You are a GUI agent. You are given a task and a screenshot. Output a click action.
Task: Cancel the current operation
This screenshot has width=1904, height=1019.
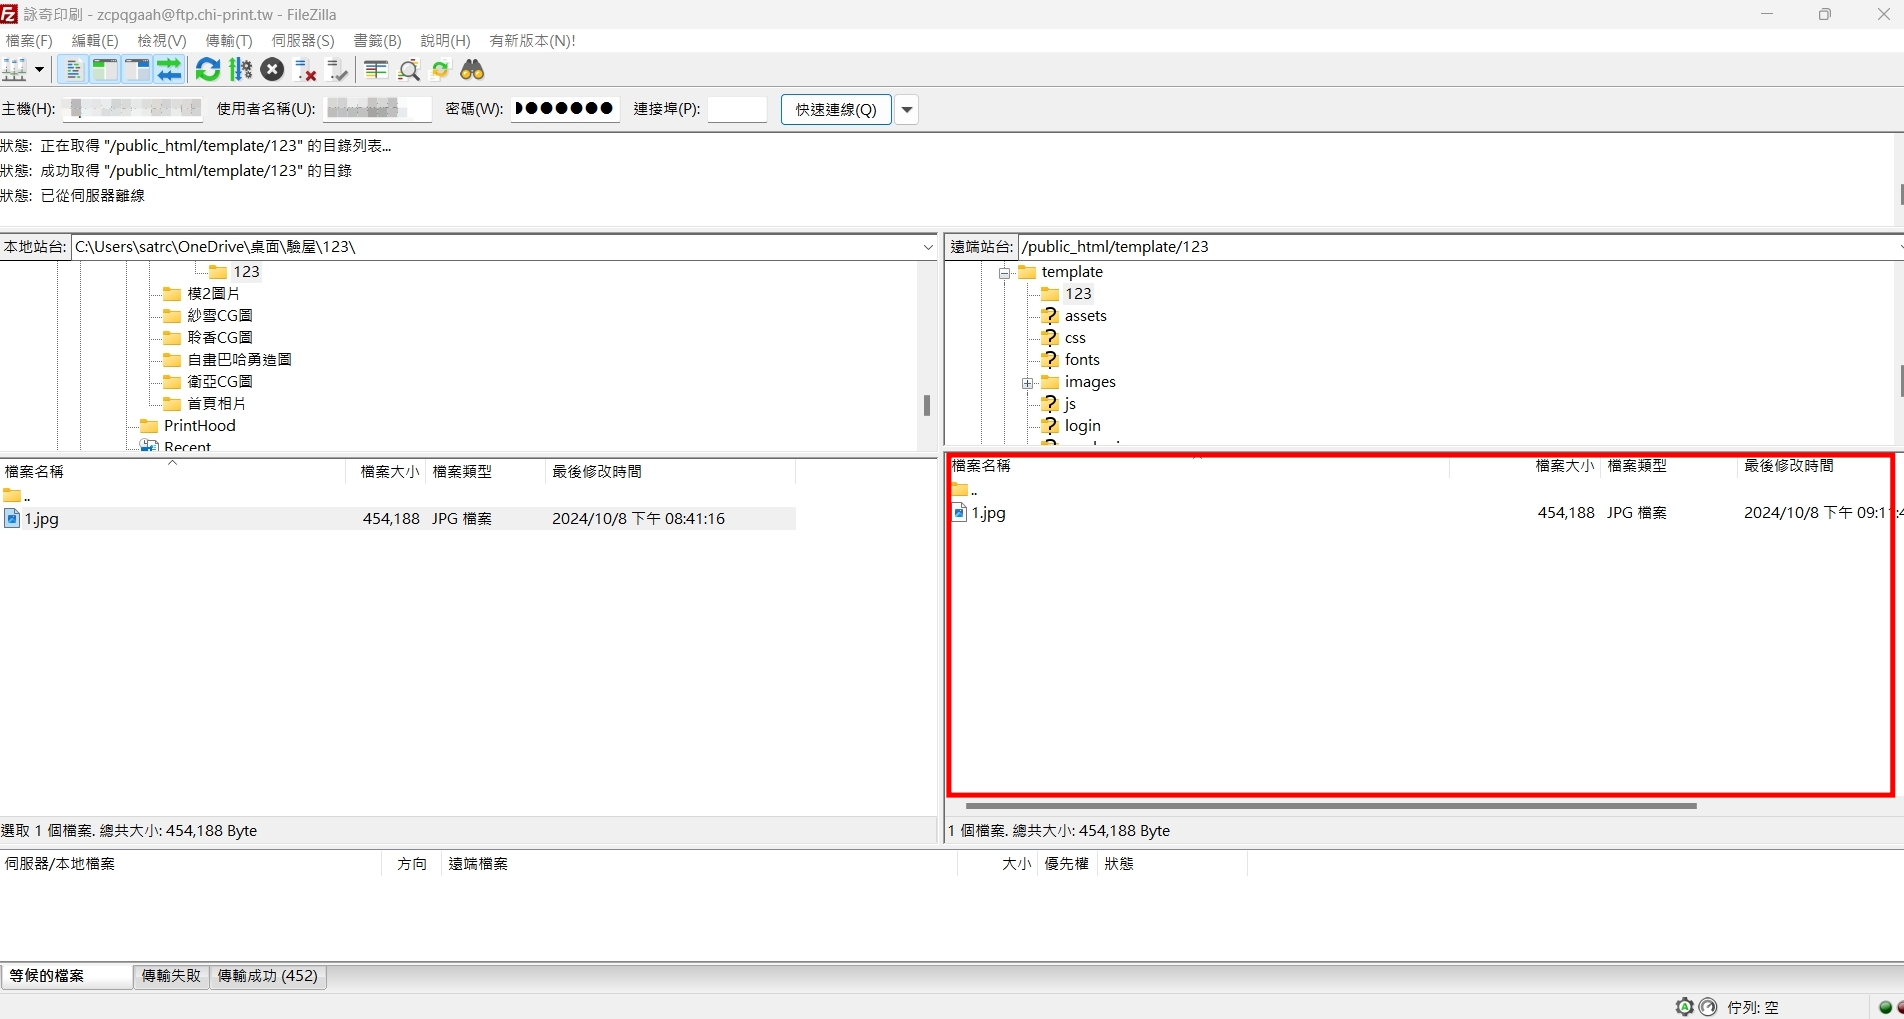tap(272, 70)
